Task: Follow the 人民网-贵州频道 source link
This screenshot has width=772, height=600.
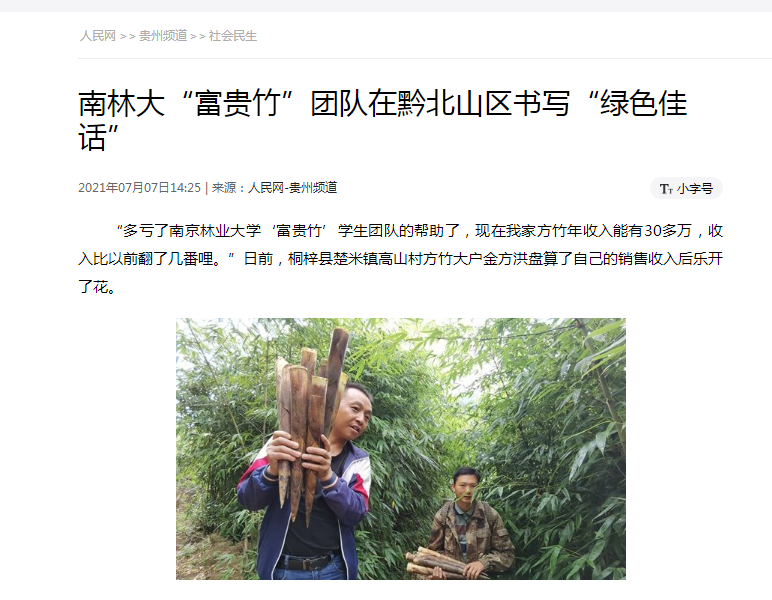Action: tap(292, 188)
